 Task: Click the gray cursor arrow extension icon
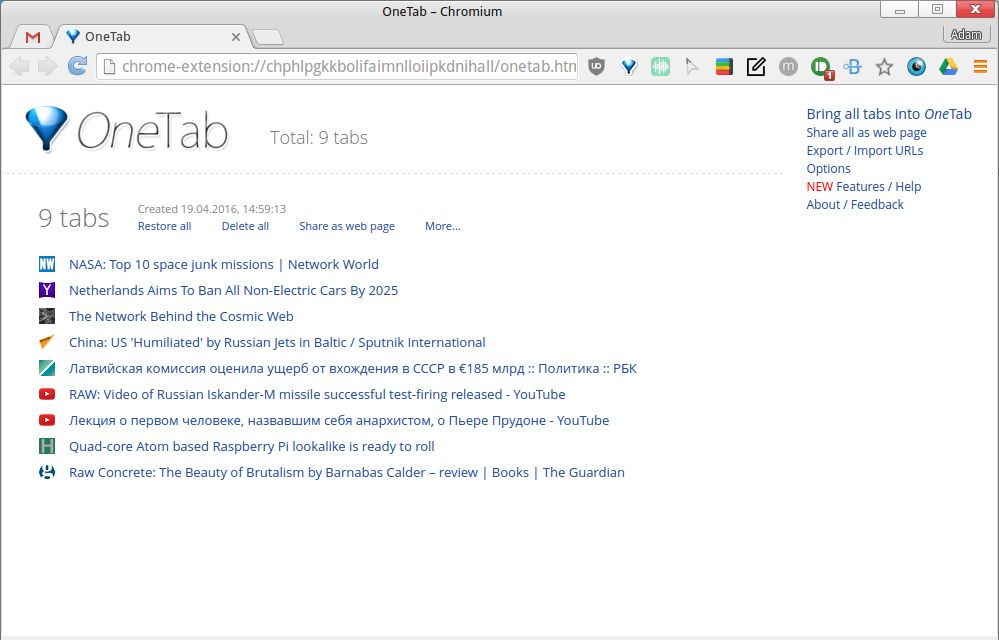(692, 66)
